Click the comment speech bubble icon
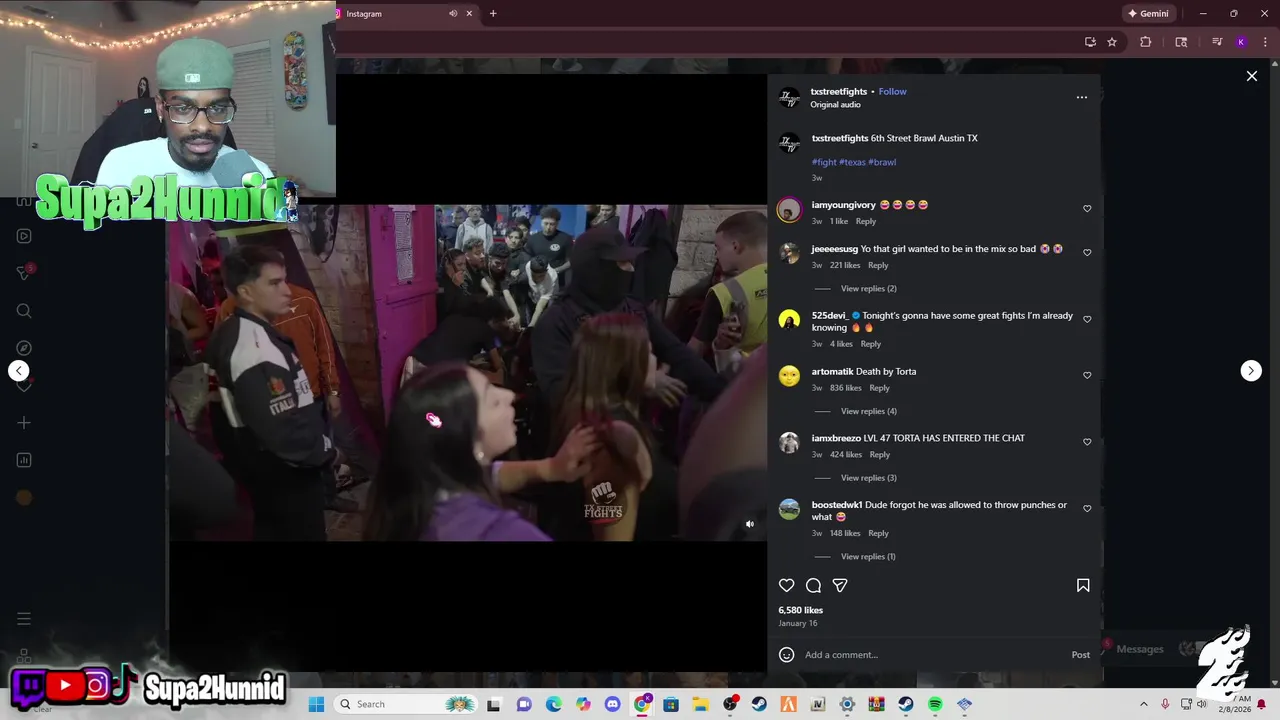Viewport: 1280px width, 720px height. click(x=813, y=586)
